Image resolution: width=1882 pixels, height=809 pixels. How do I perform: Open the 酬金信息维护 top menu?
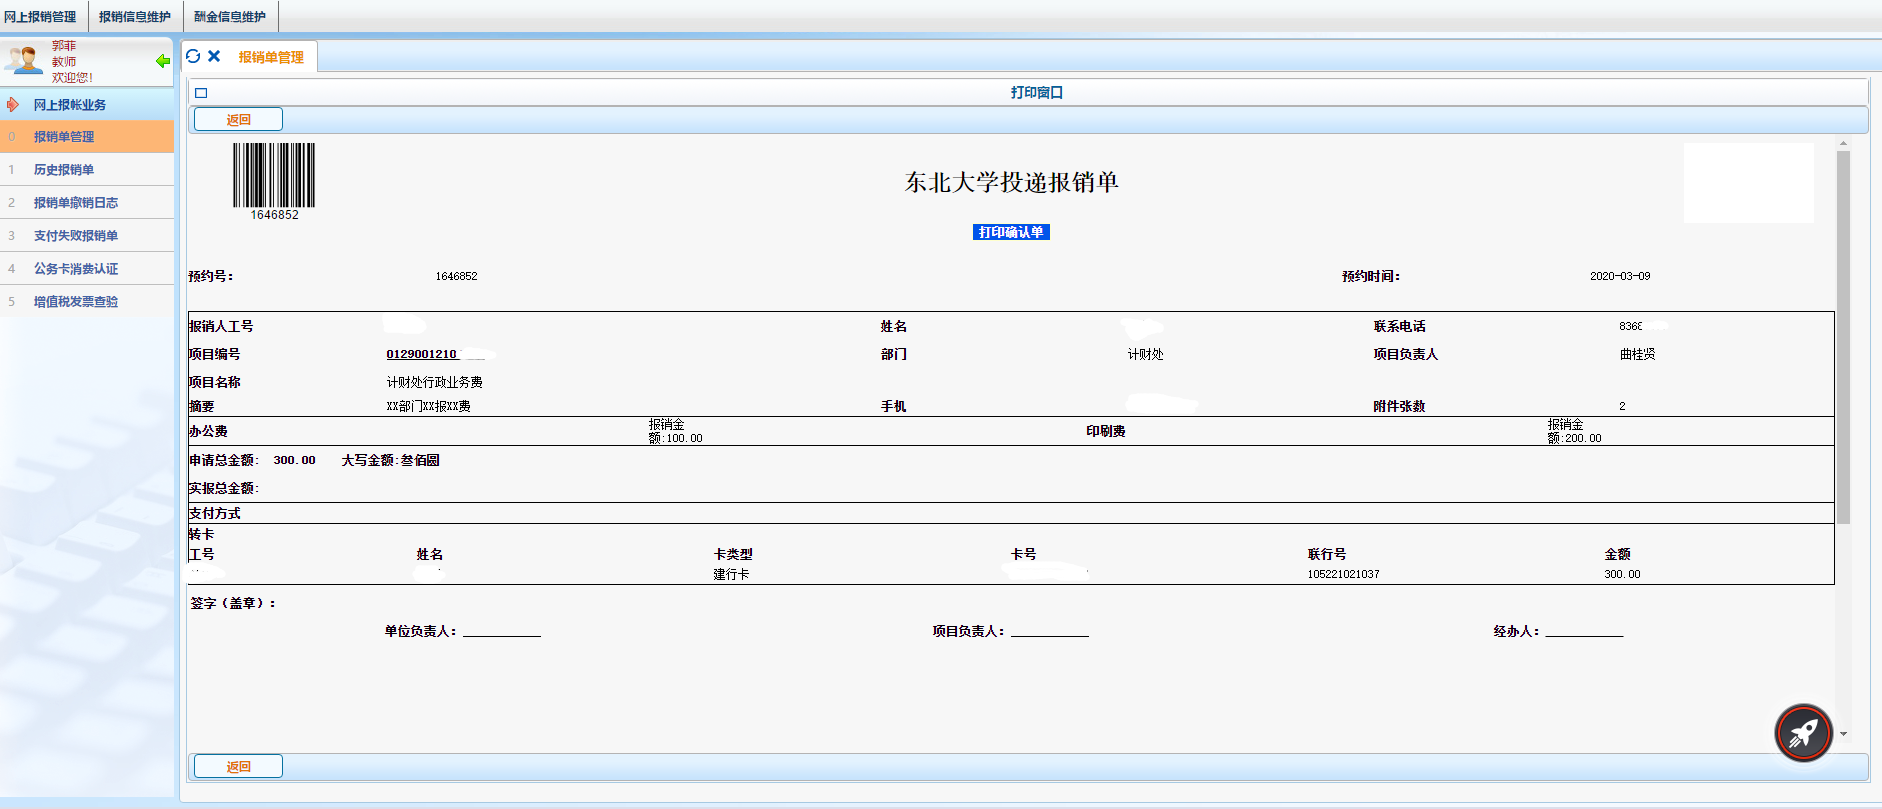tap(230, 17)
